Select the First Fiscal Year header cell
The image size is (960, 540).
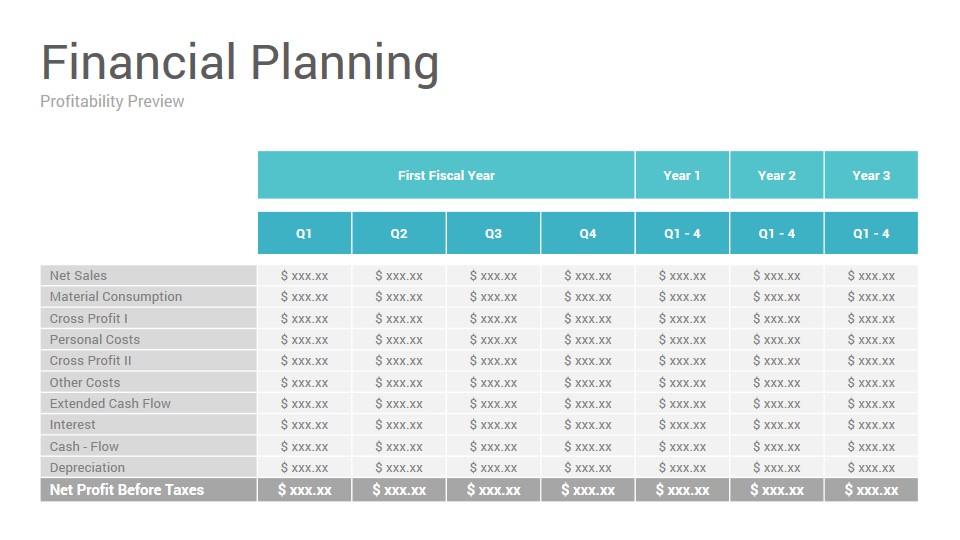[446, 175]
